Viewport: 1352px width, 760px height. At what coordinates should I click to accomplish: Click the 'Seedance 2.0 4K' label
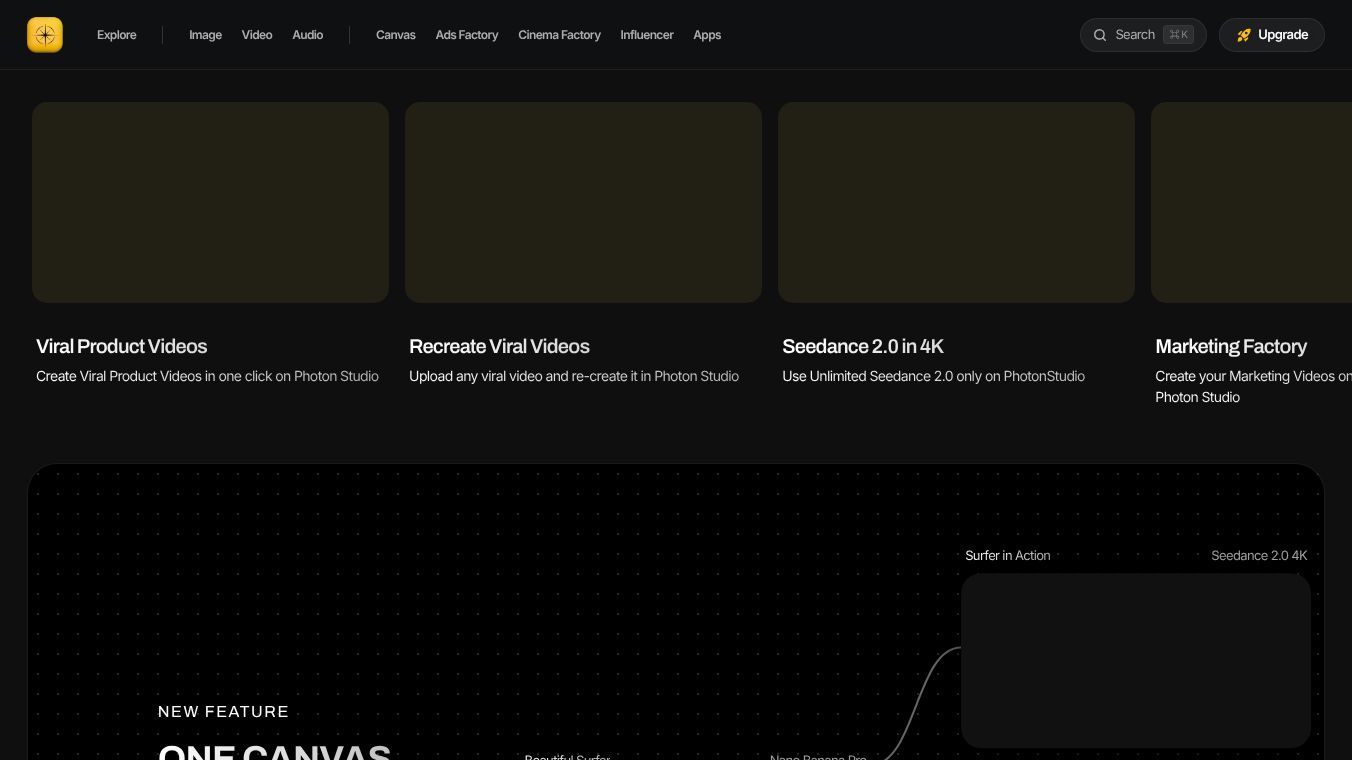pyautogui.click(x=1259, y=555)
